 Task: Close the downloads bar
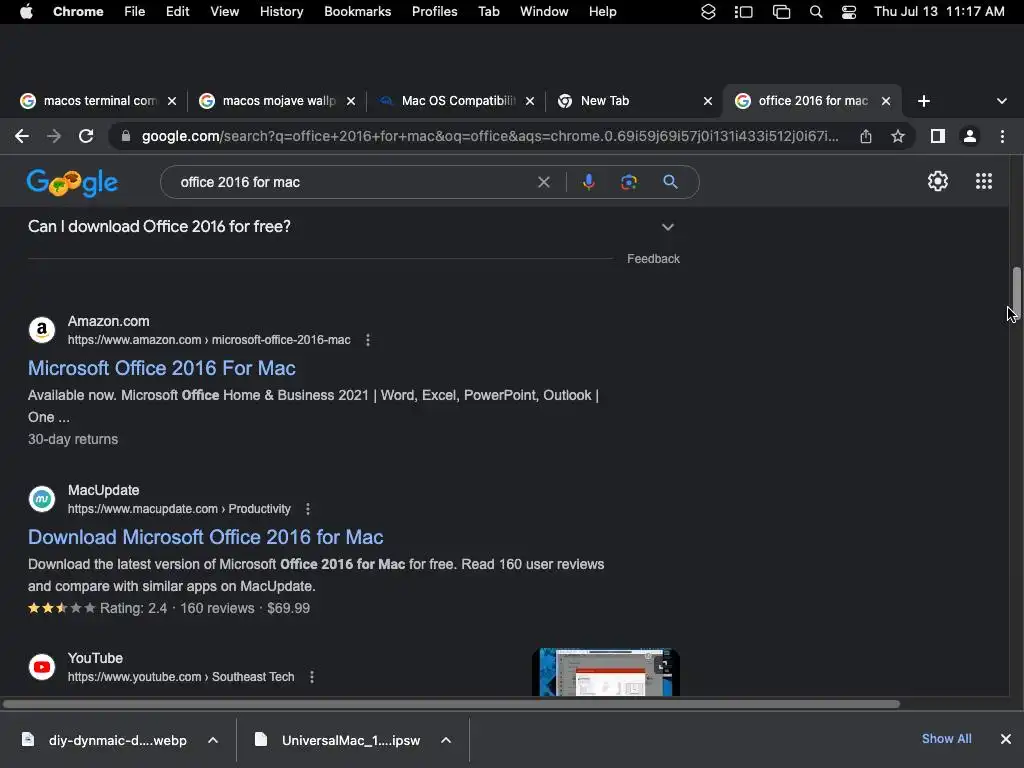[1006, 739]
